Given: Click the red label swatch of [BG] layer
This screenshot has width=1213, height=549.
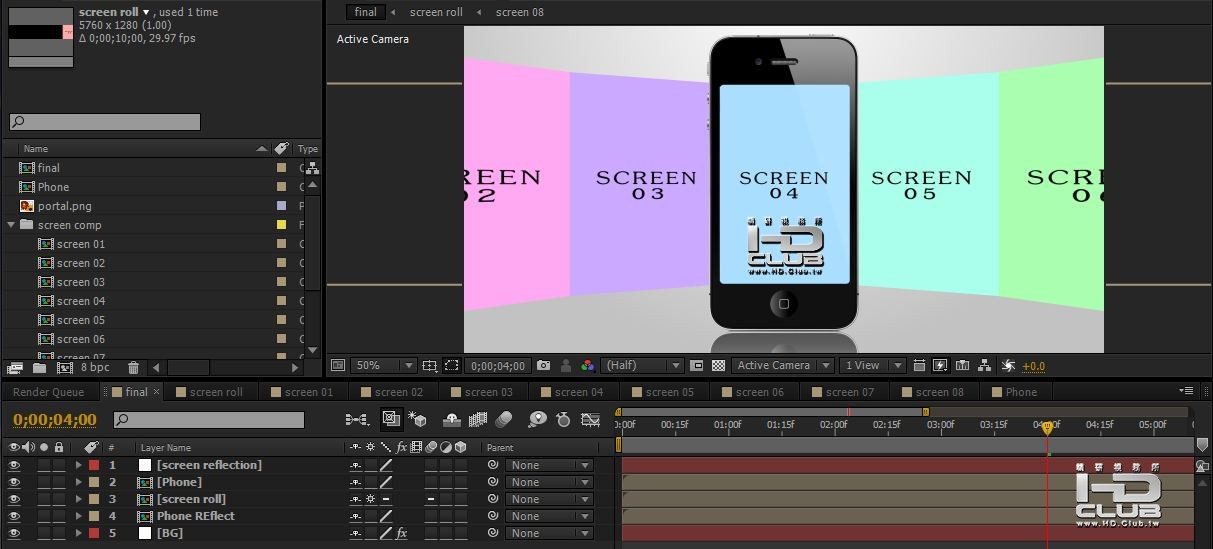Looking at the screenshot, I should pos(94,533).
